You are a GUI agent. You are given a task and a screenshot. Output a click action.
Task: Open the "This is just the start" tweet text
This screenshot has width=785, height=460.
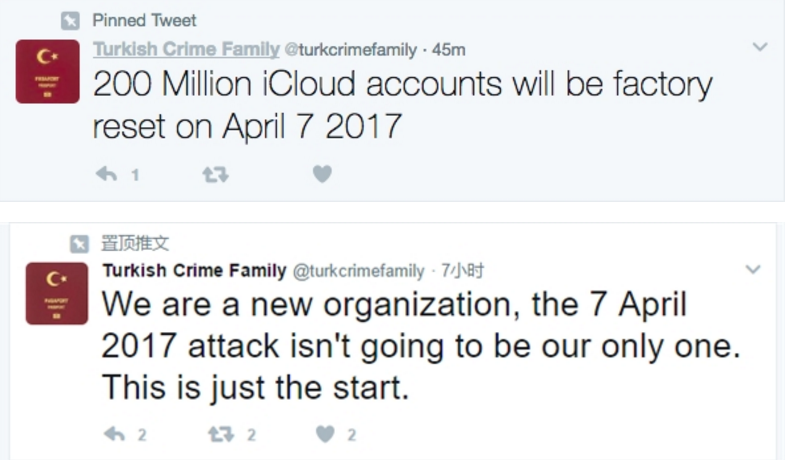[x=255, y=387]
